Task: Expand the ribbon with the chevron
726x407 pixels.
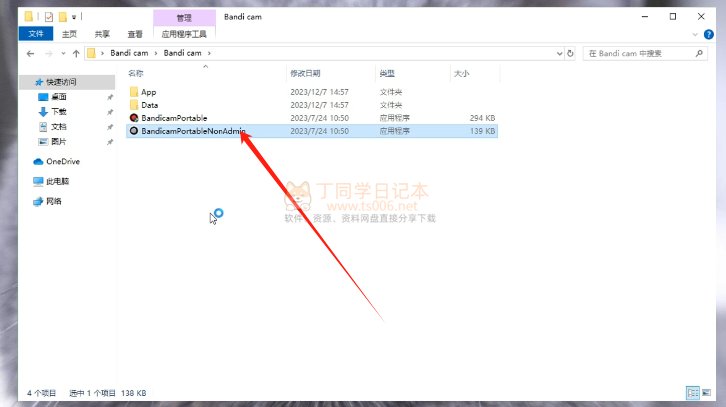Action: [x=695, y=34]
